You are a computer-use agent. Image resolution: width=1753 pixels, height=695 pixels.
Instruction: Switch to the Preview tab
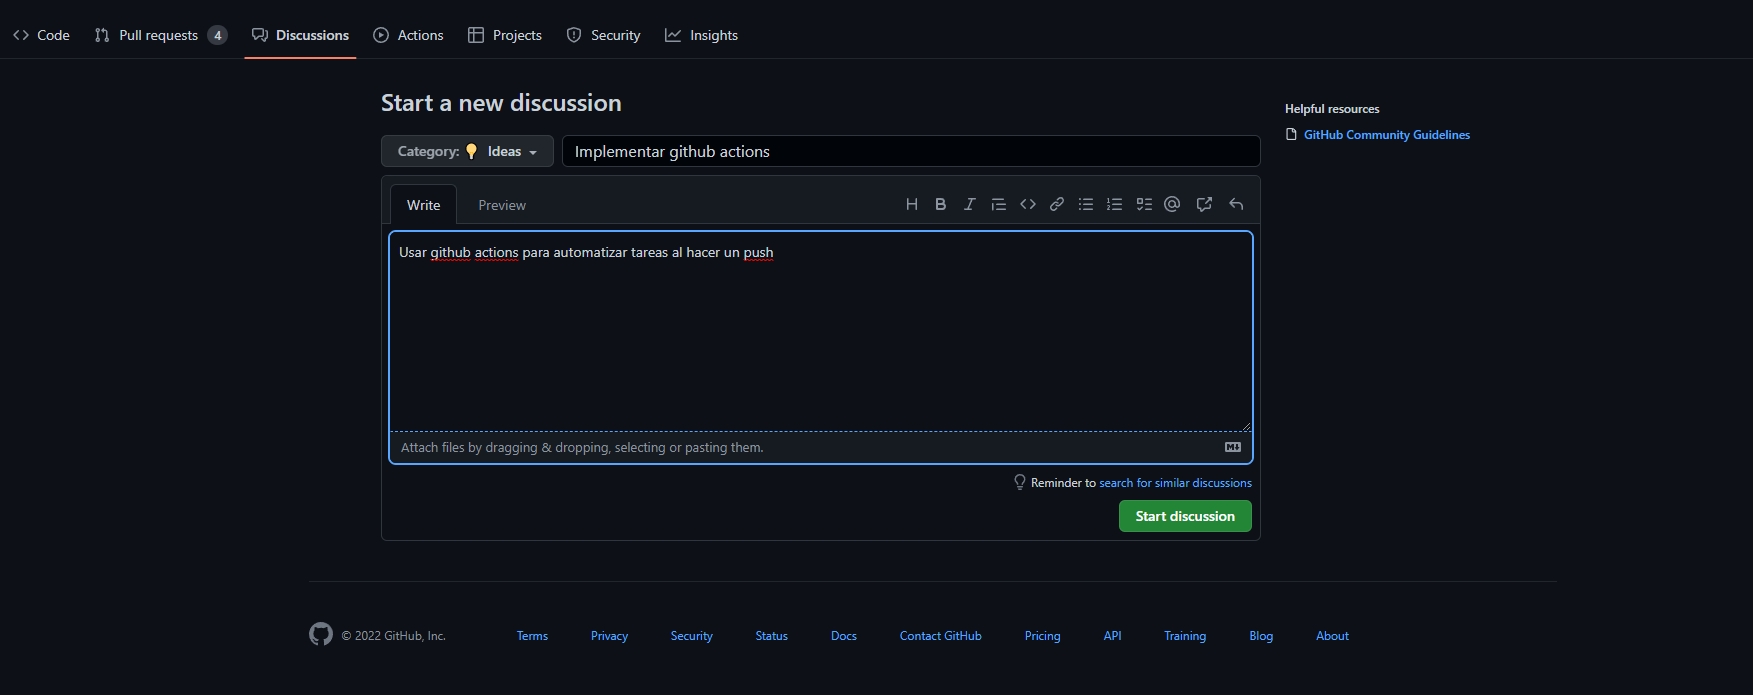[x=502, y=205]
